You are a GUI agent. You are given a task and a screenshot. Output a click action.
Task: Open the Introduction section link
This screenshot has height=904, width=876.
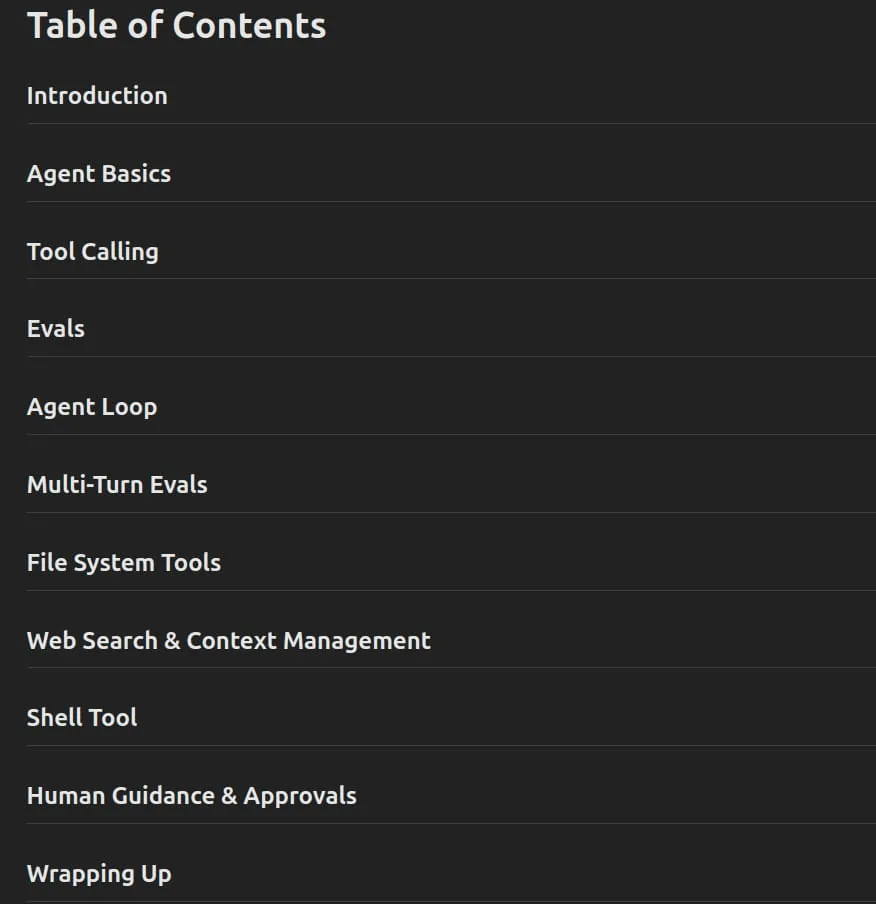[x=97, y=96]
